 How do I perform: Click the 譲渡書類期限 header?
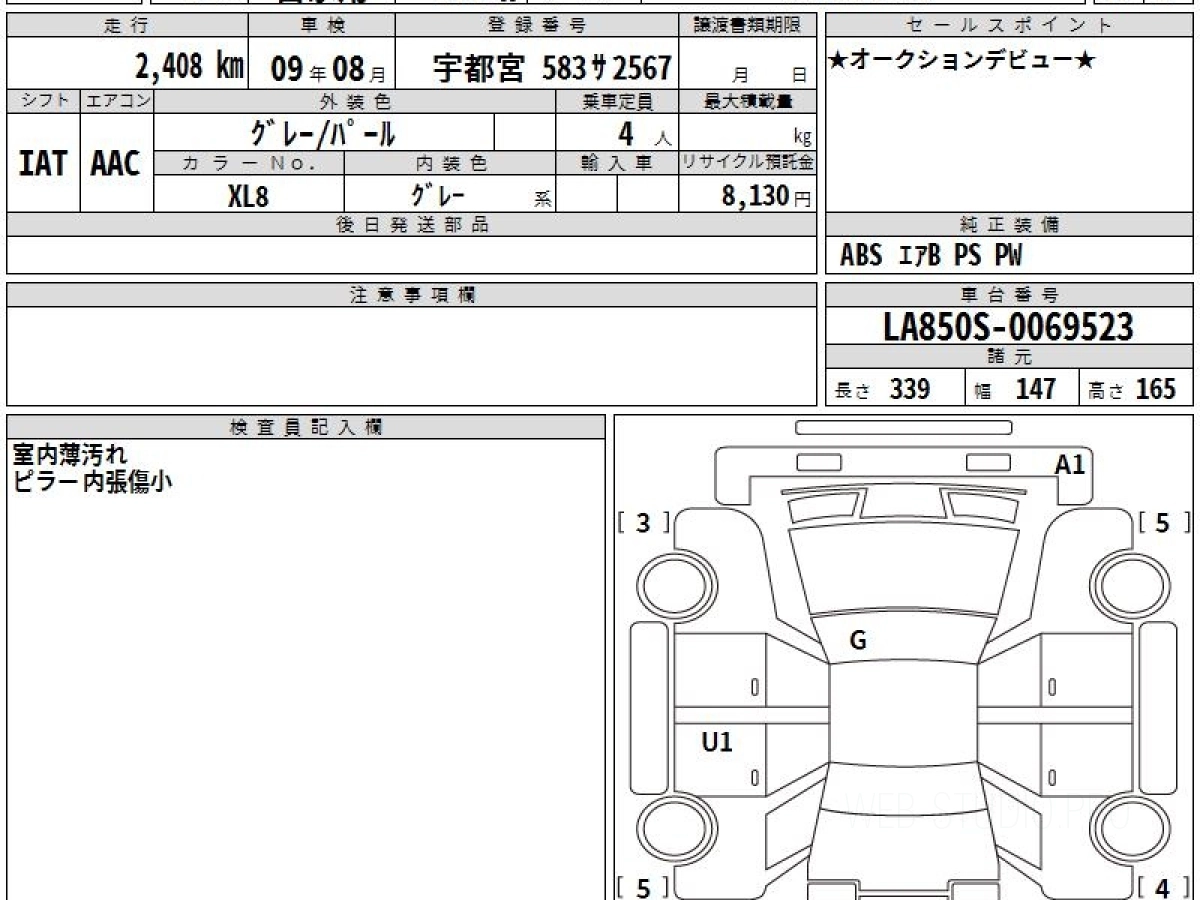pos(748,26)
